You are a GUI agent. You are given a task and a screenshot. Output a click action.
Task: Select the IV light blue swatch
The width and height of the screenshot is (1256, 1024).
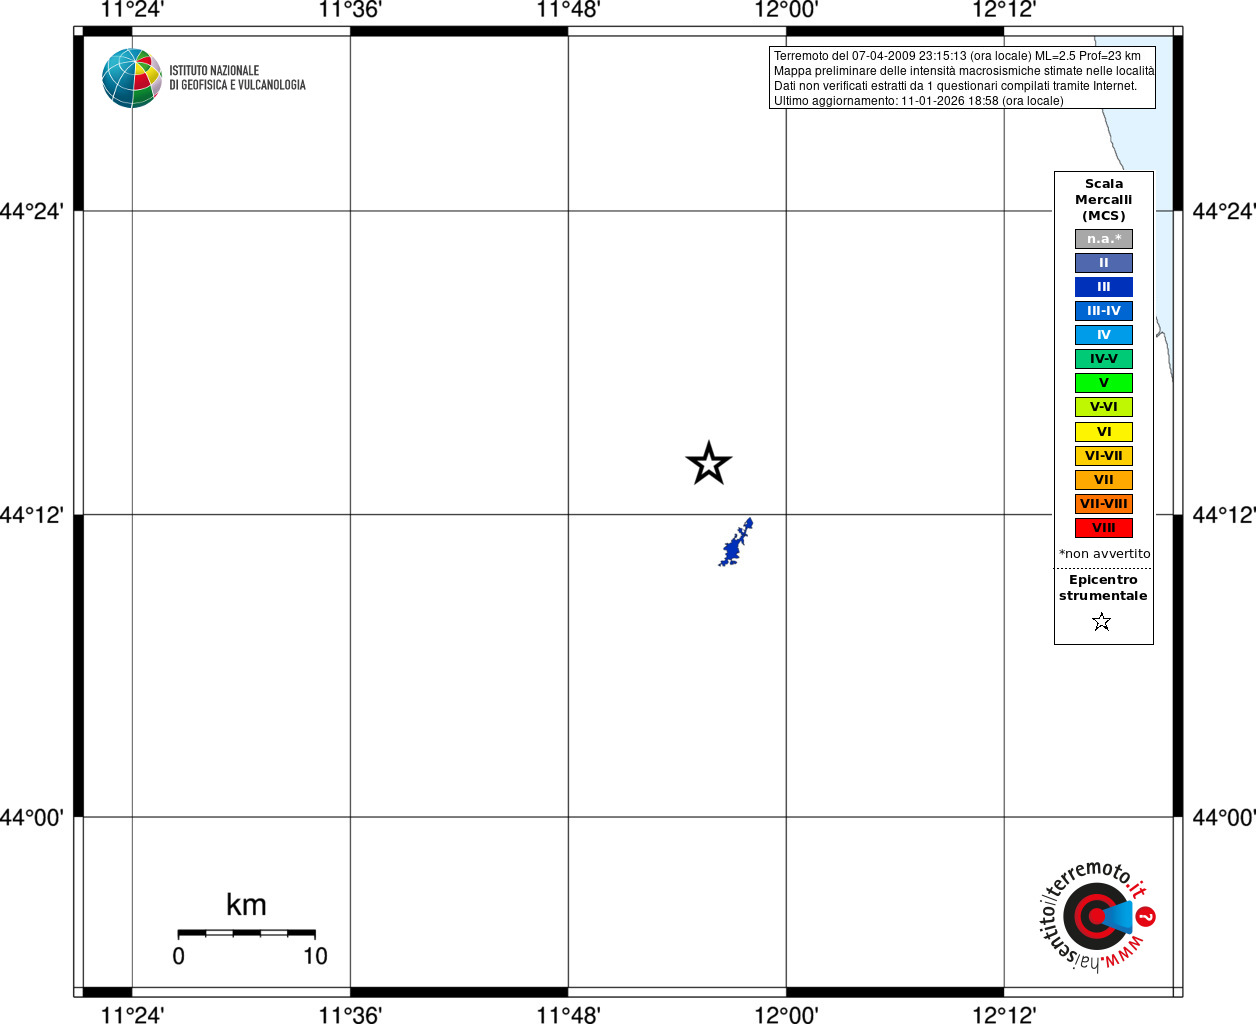click(x=1104, y=335)
